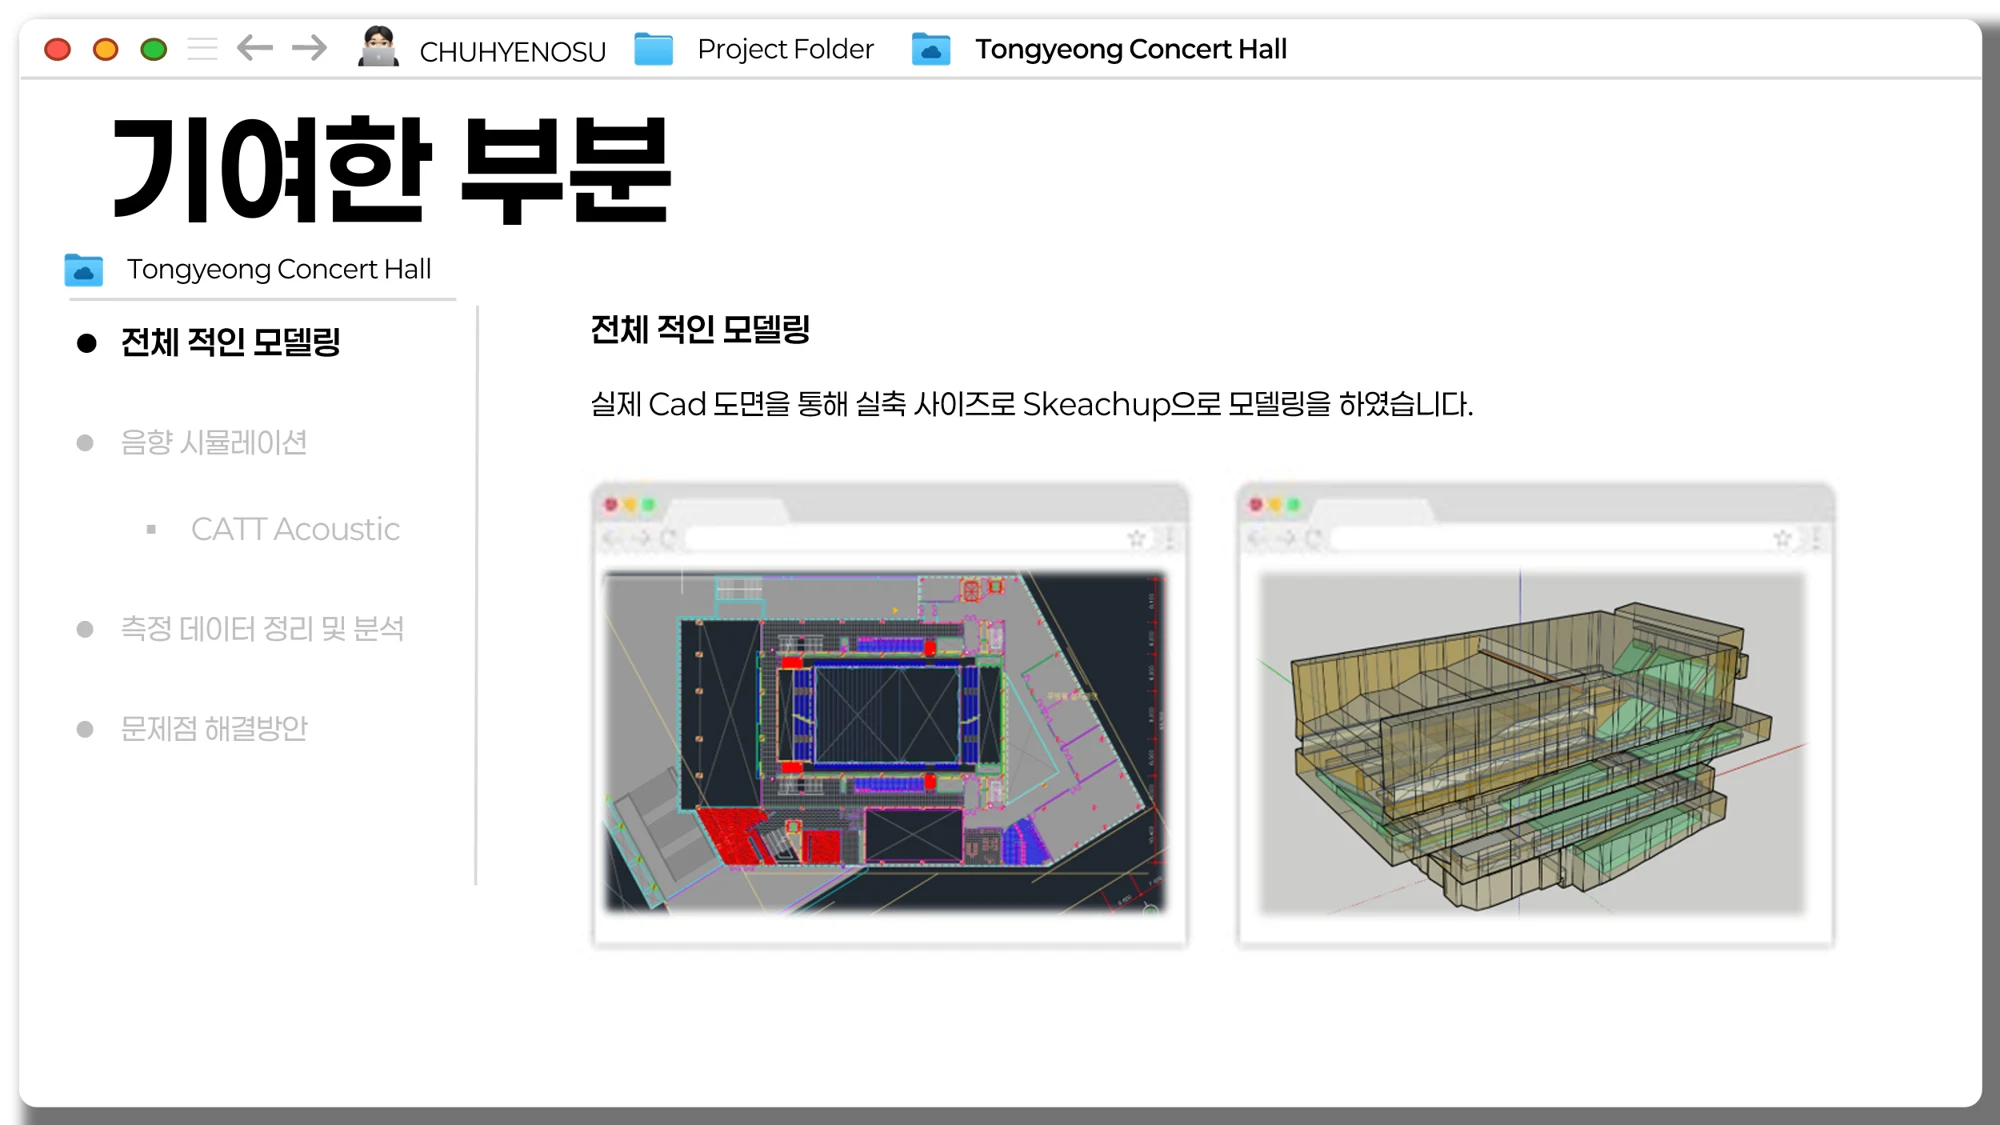This screenshot has width=2000, height=1125.
Task: Select 전체 적인 모델링 sidebar item
Action: (230, 343)
